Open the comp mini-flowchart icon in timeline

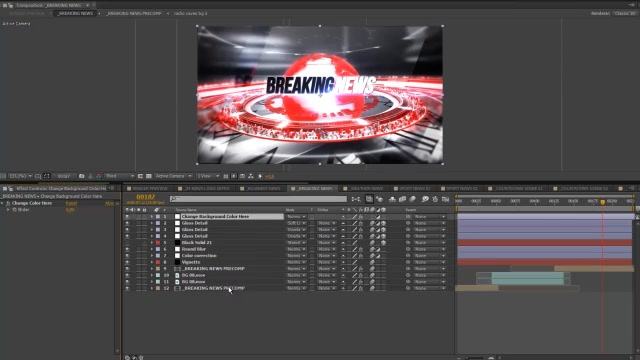click(x=356, y=199)
